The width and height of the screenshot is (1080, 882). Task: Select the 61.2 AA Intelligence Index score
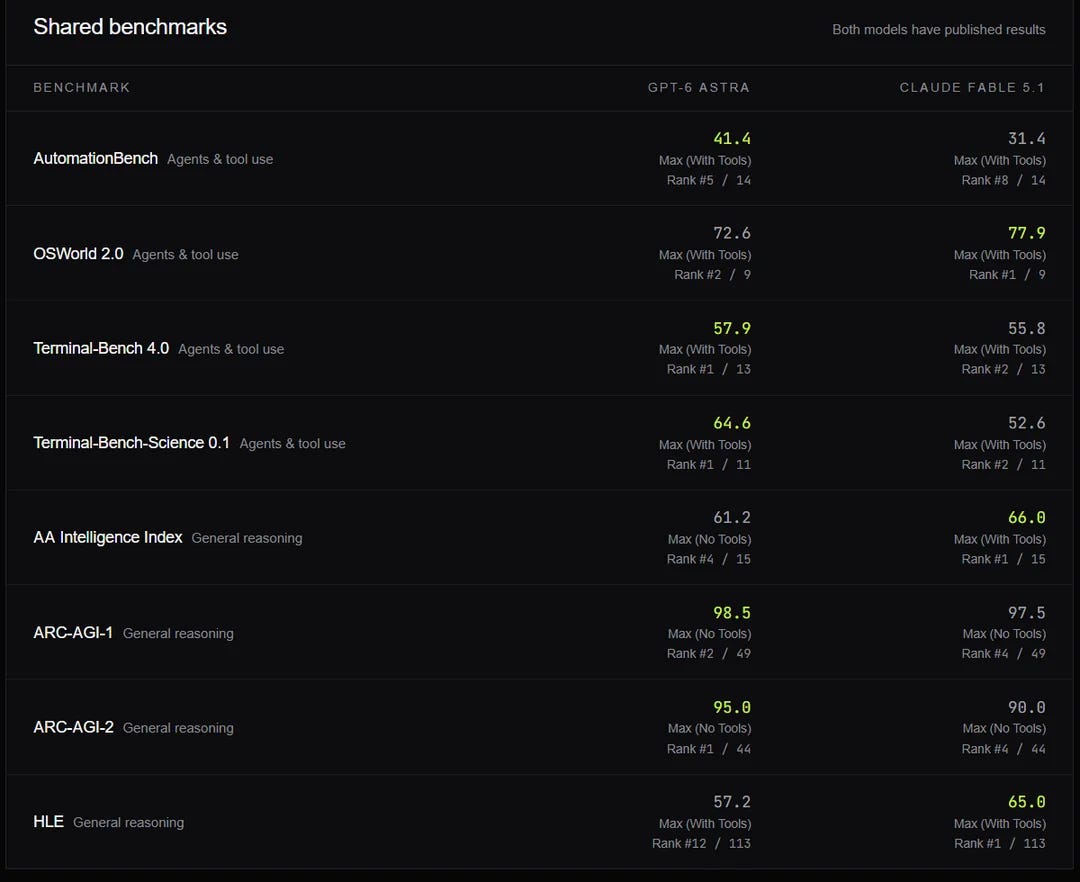(732, 518)
